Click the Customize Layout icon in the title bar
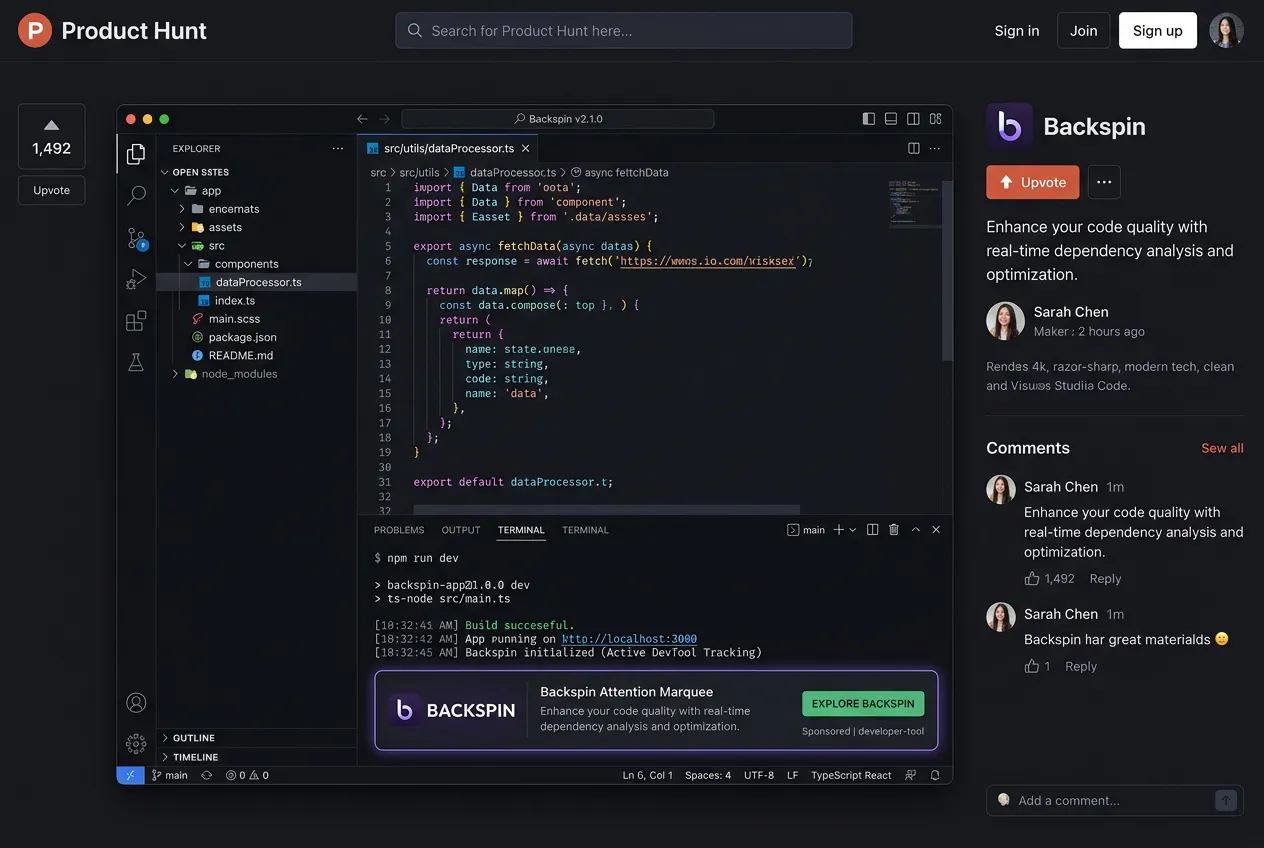The height and width of the screenshot is (848, 1264). pos(936,119)
